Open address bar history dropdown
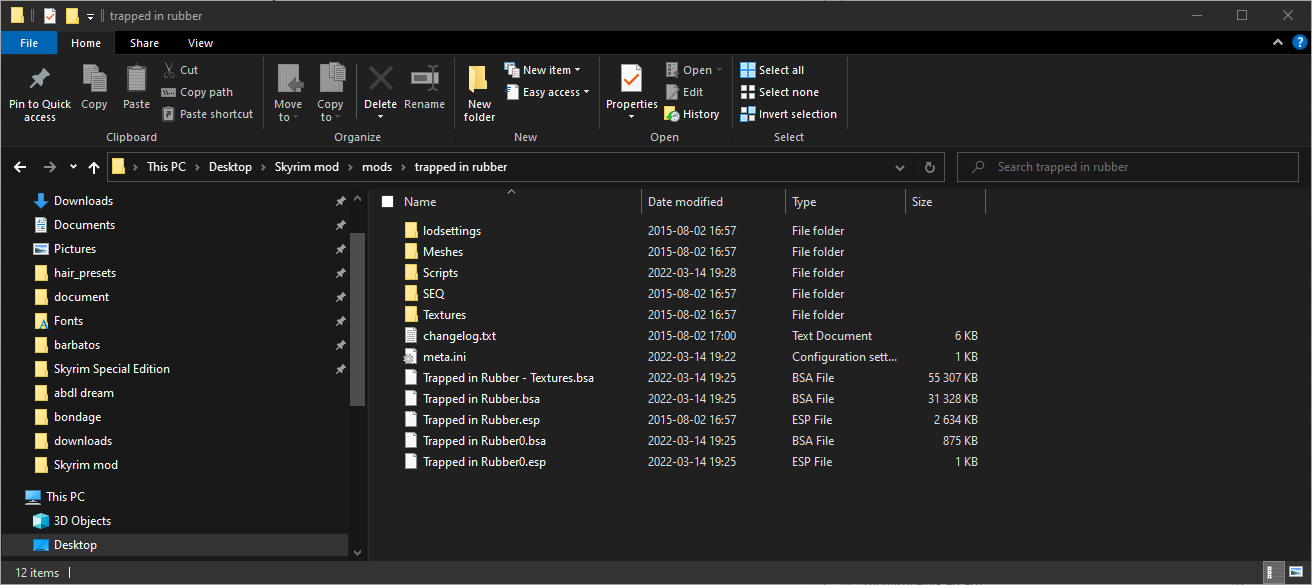 900,167
